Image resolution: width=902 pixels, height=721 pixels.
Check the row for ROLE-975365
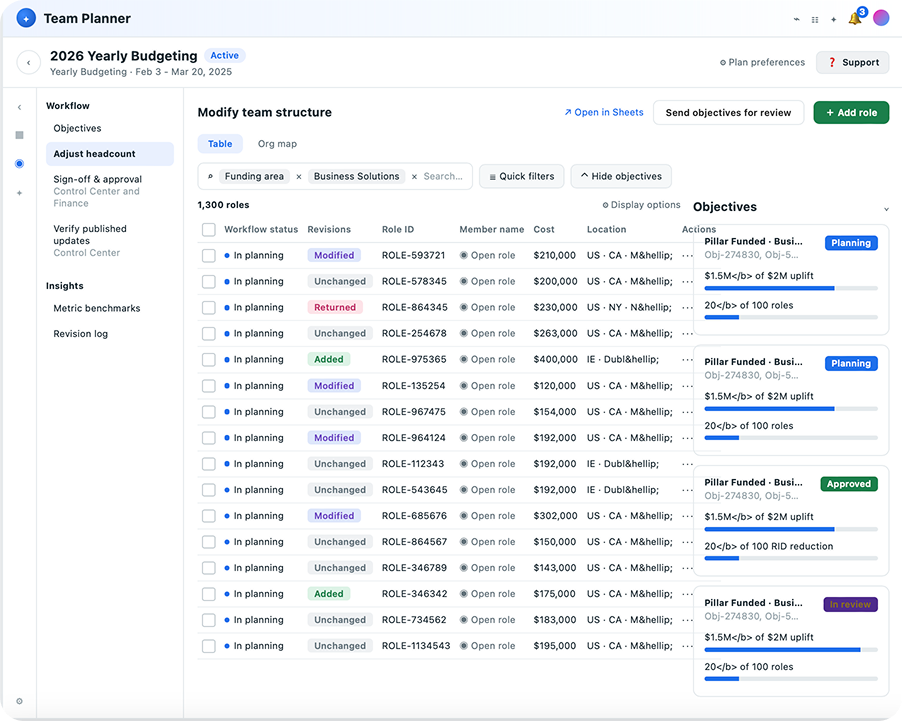pyautogui.click(x=209, y=360)
